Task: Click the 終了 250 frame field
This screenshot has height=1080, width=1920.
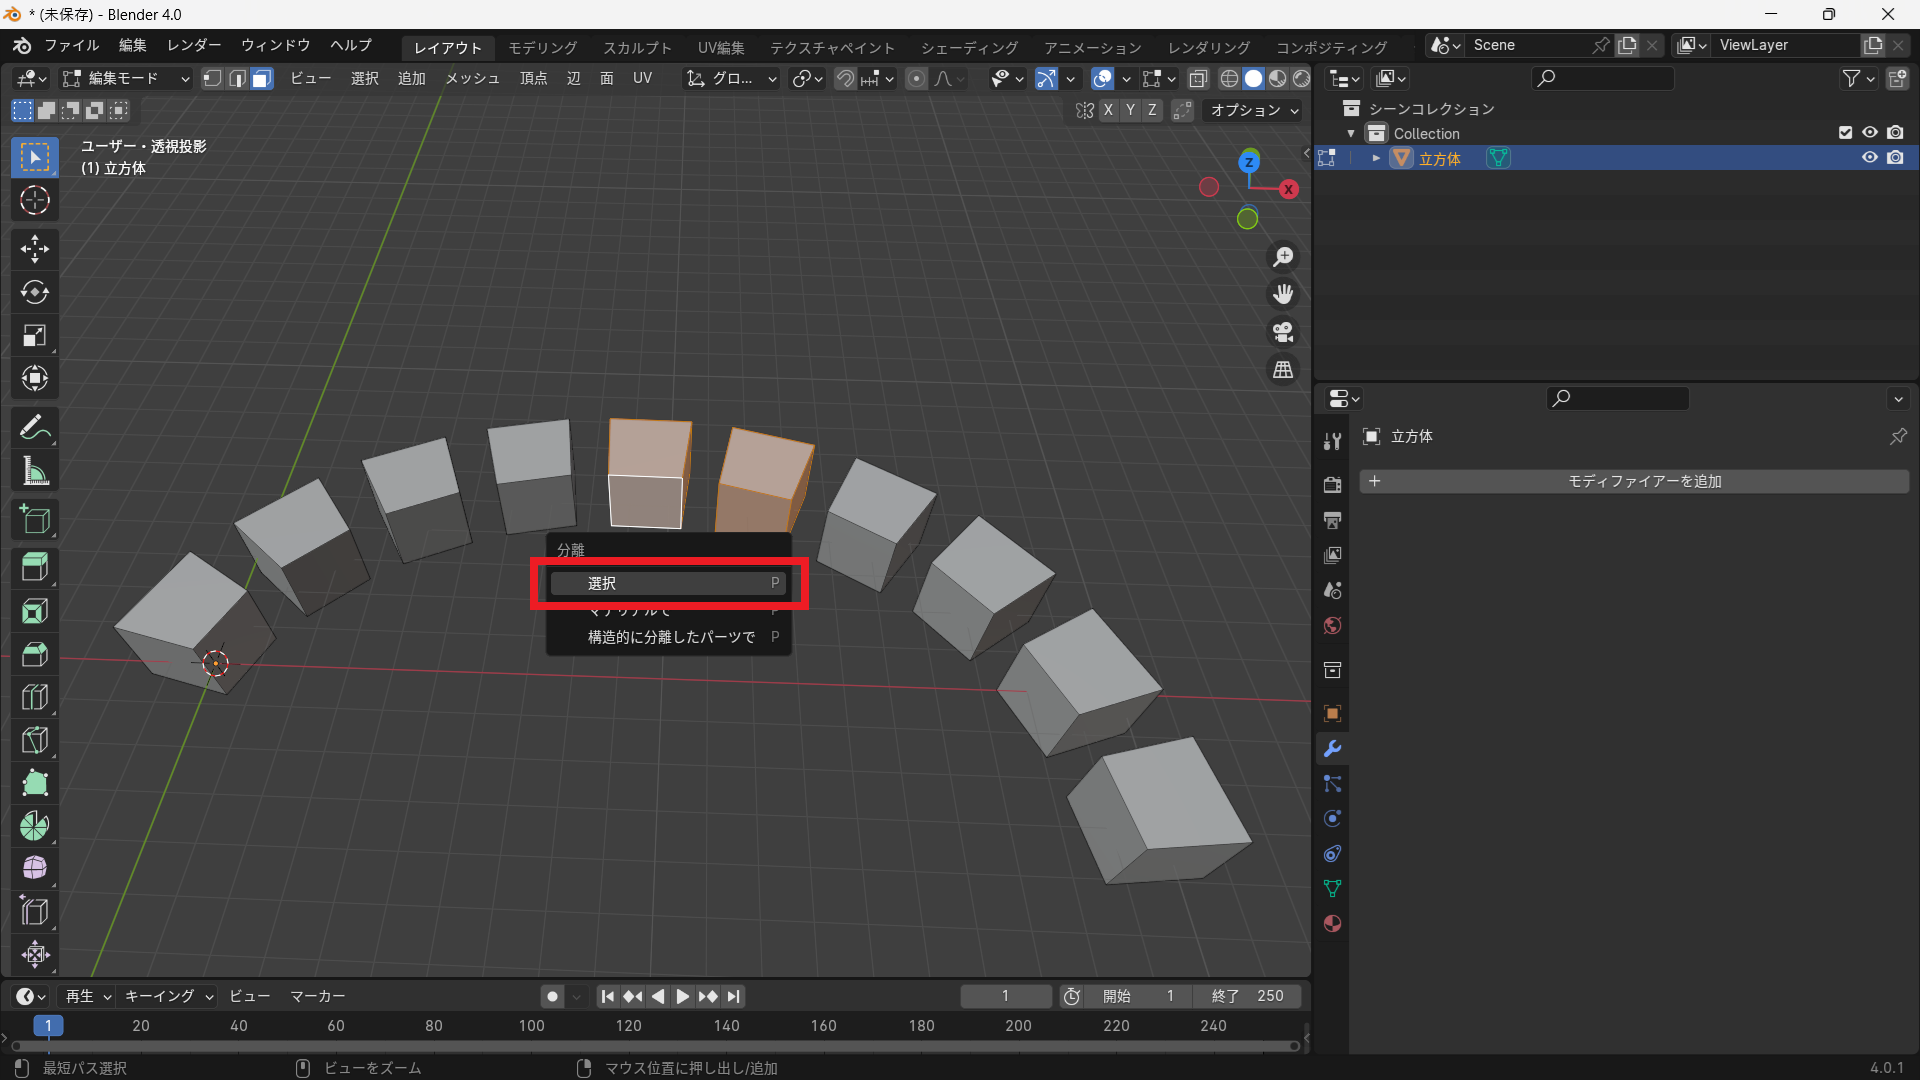Action: point(1248,996)
